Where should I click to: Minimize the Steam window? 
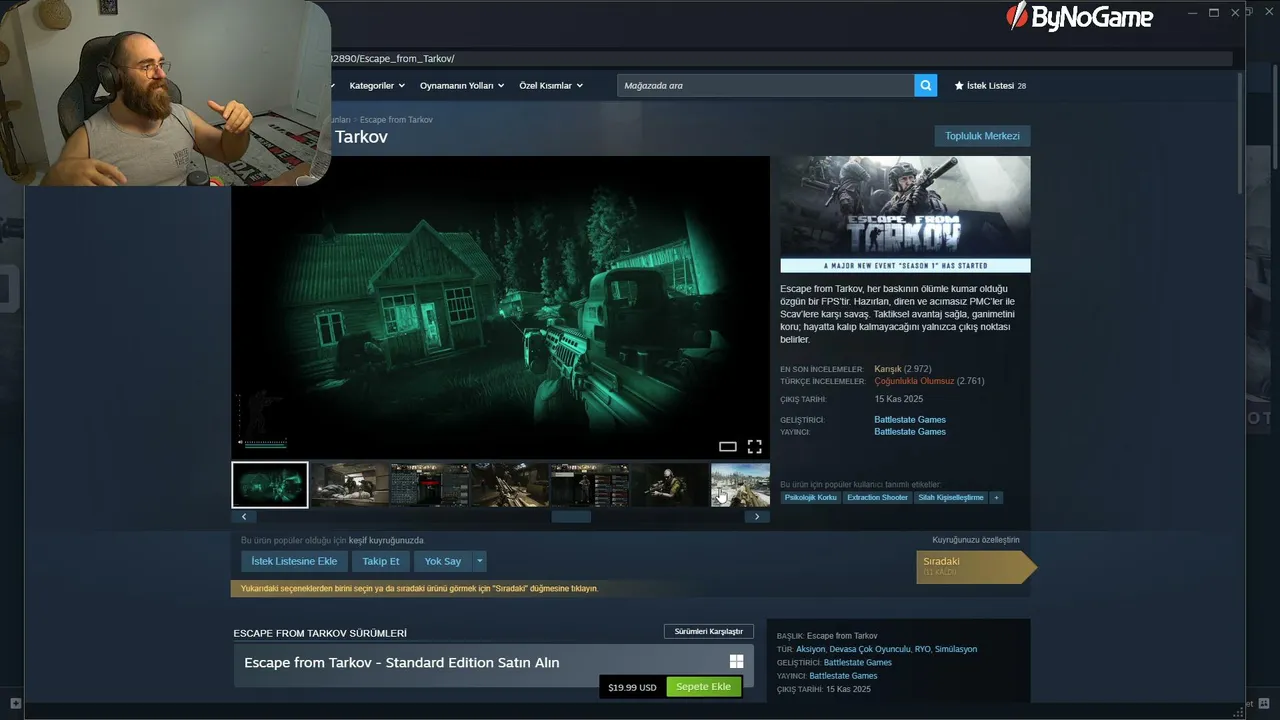tap(1192, 13)
